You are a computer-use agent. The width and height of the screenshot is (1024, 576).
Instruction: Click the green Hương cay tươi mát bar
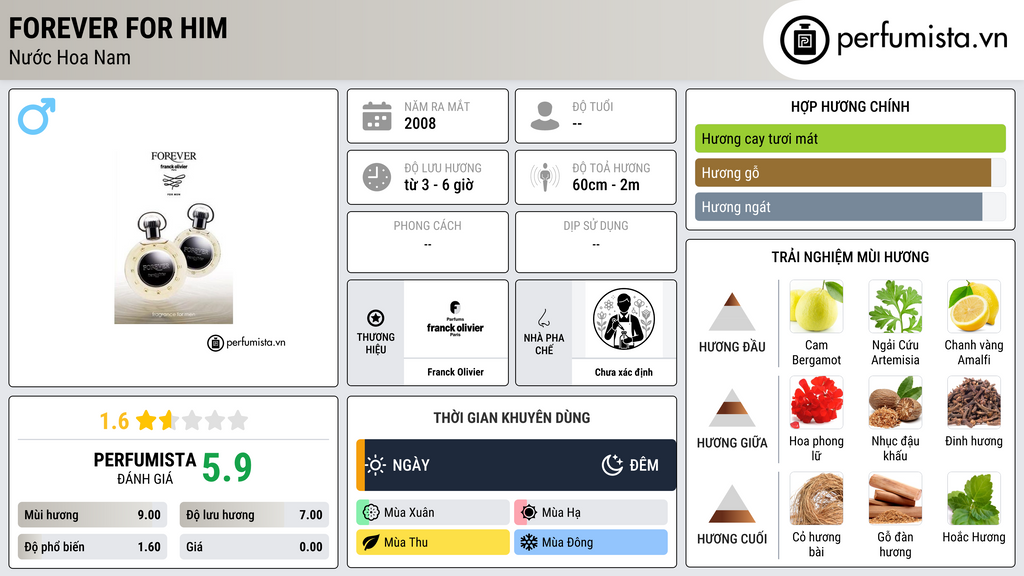pyautogui.click(x=850, y=138)
